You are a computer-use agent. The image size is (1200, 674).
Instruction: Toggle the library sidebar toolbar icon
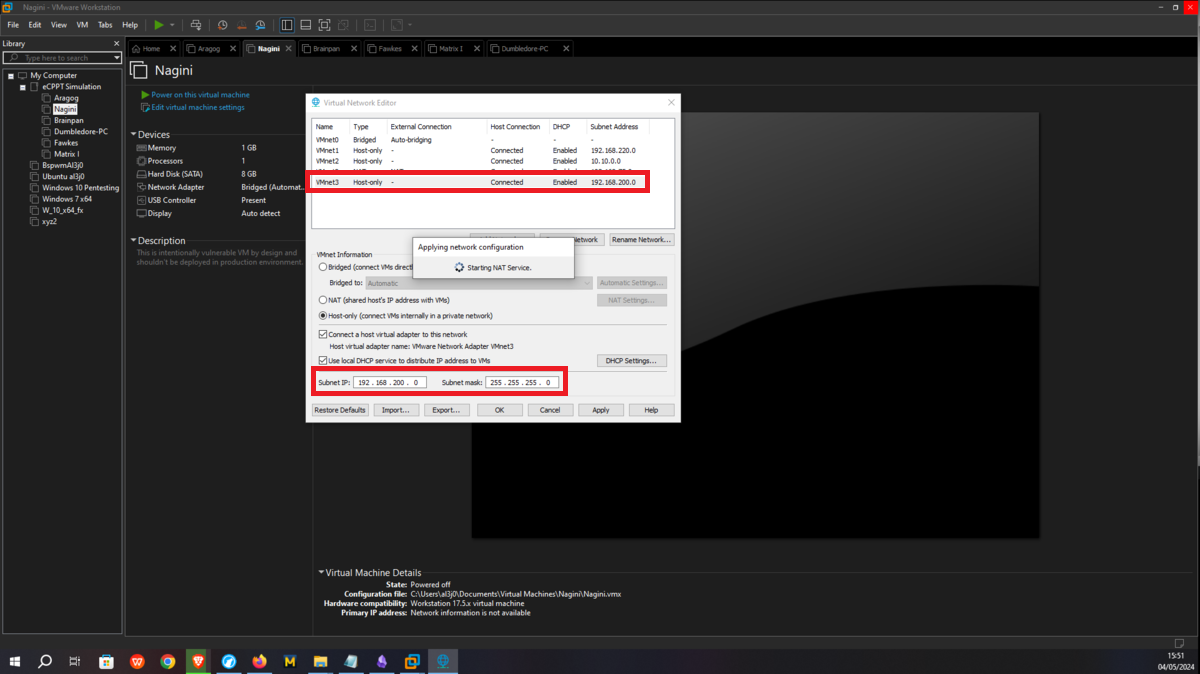tap(287, 24)
